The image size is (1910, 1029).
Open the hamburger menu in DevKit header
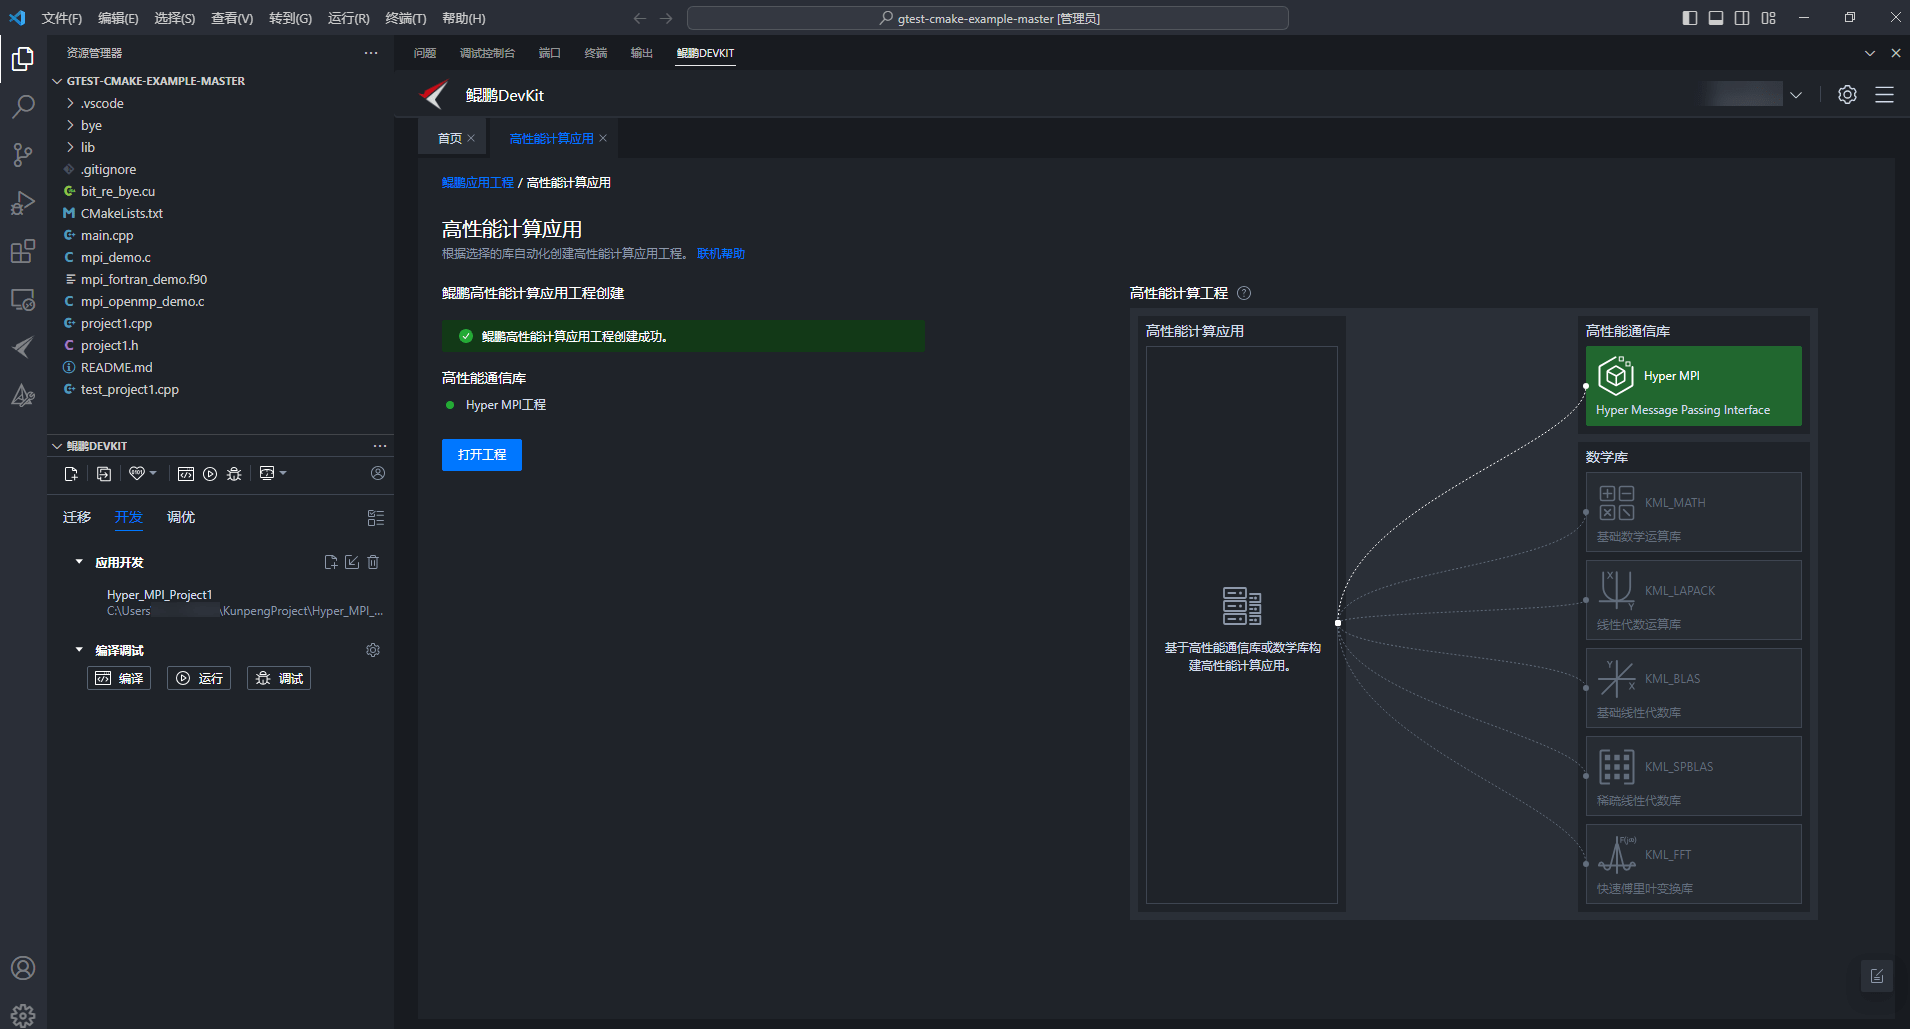1884,94
